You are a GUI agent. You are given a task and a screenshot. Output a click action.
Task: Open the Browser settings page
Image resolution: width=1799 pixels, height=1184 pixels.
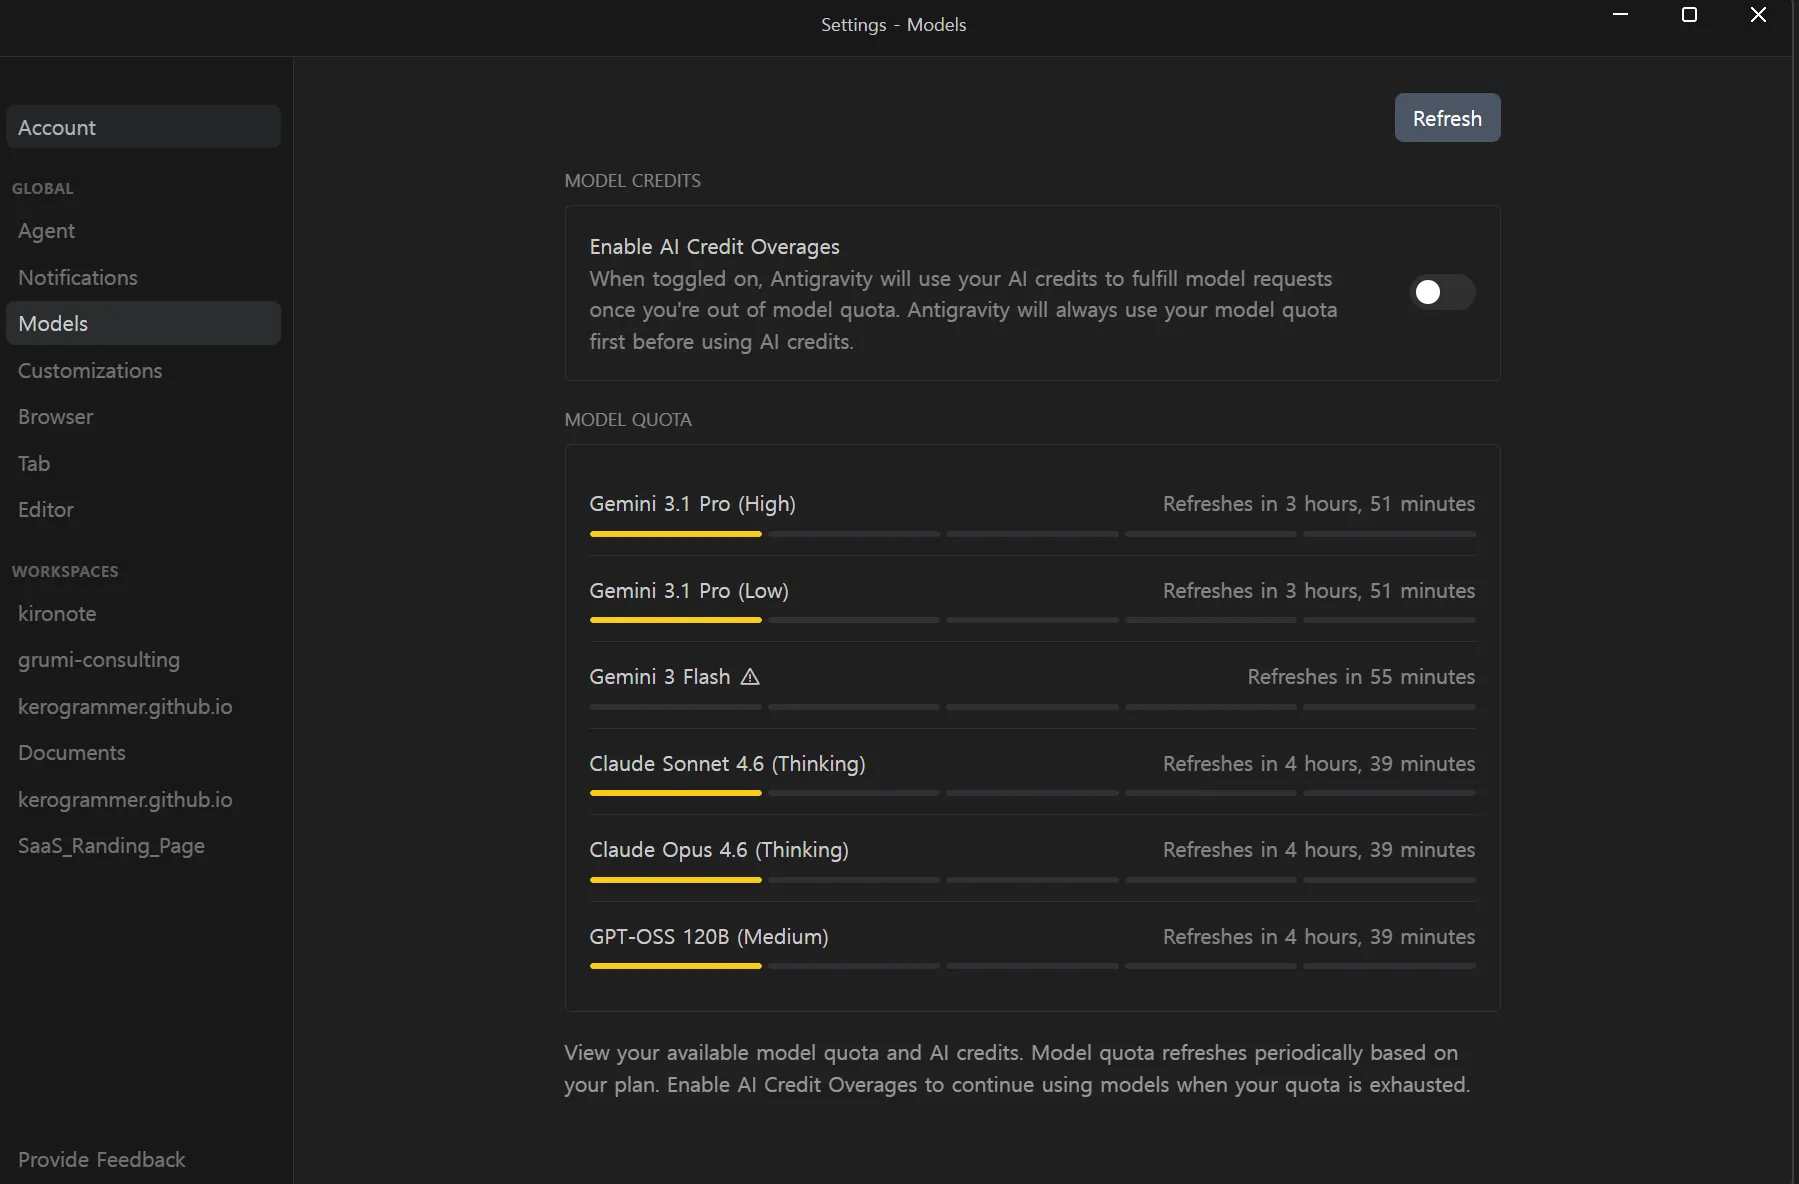click(56, 417)
